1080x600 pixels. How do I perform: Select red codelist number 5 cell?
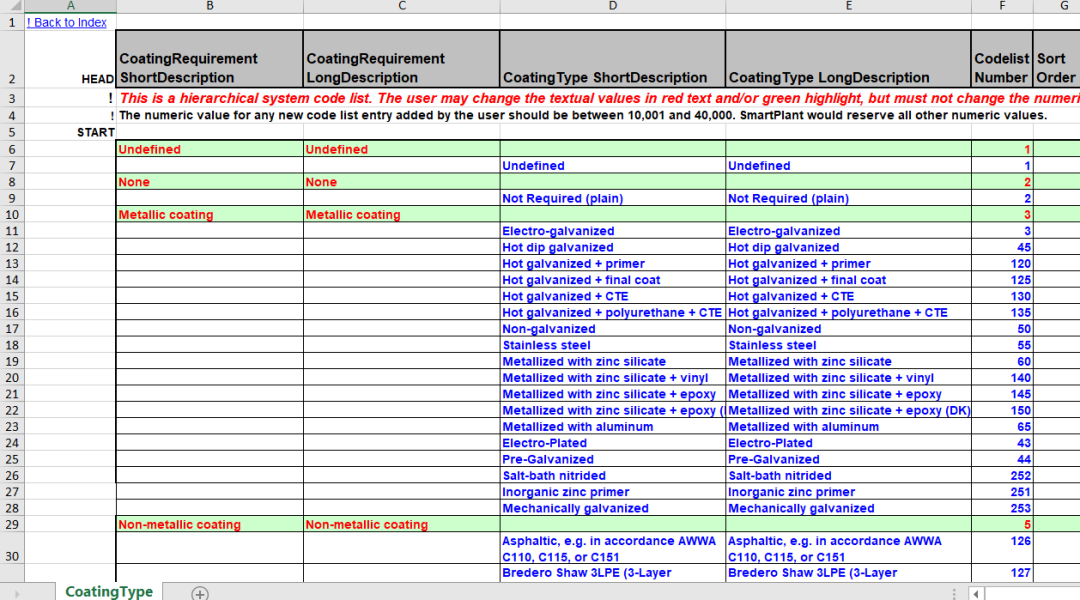[1002, 524]
